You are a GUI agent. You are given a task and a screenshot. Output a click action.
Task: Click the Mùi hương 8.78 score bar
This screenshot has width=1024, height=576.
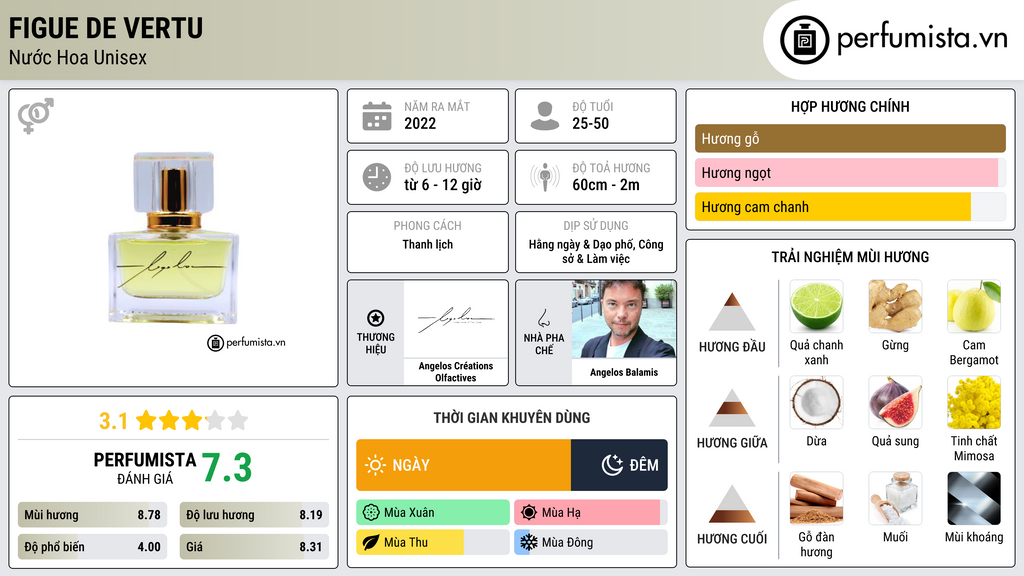tap(92, 515)
